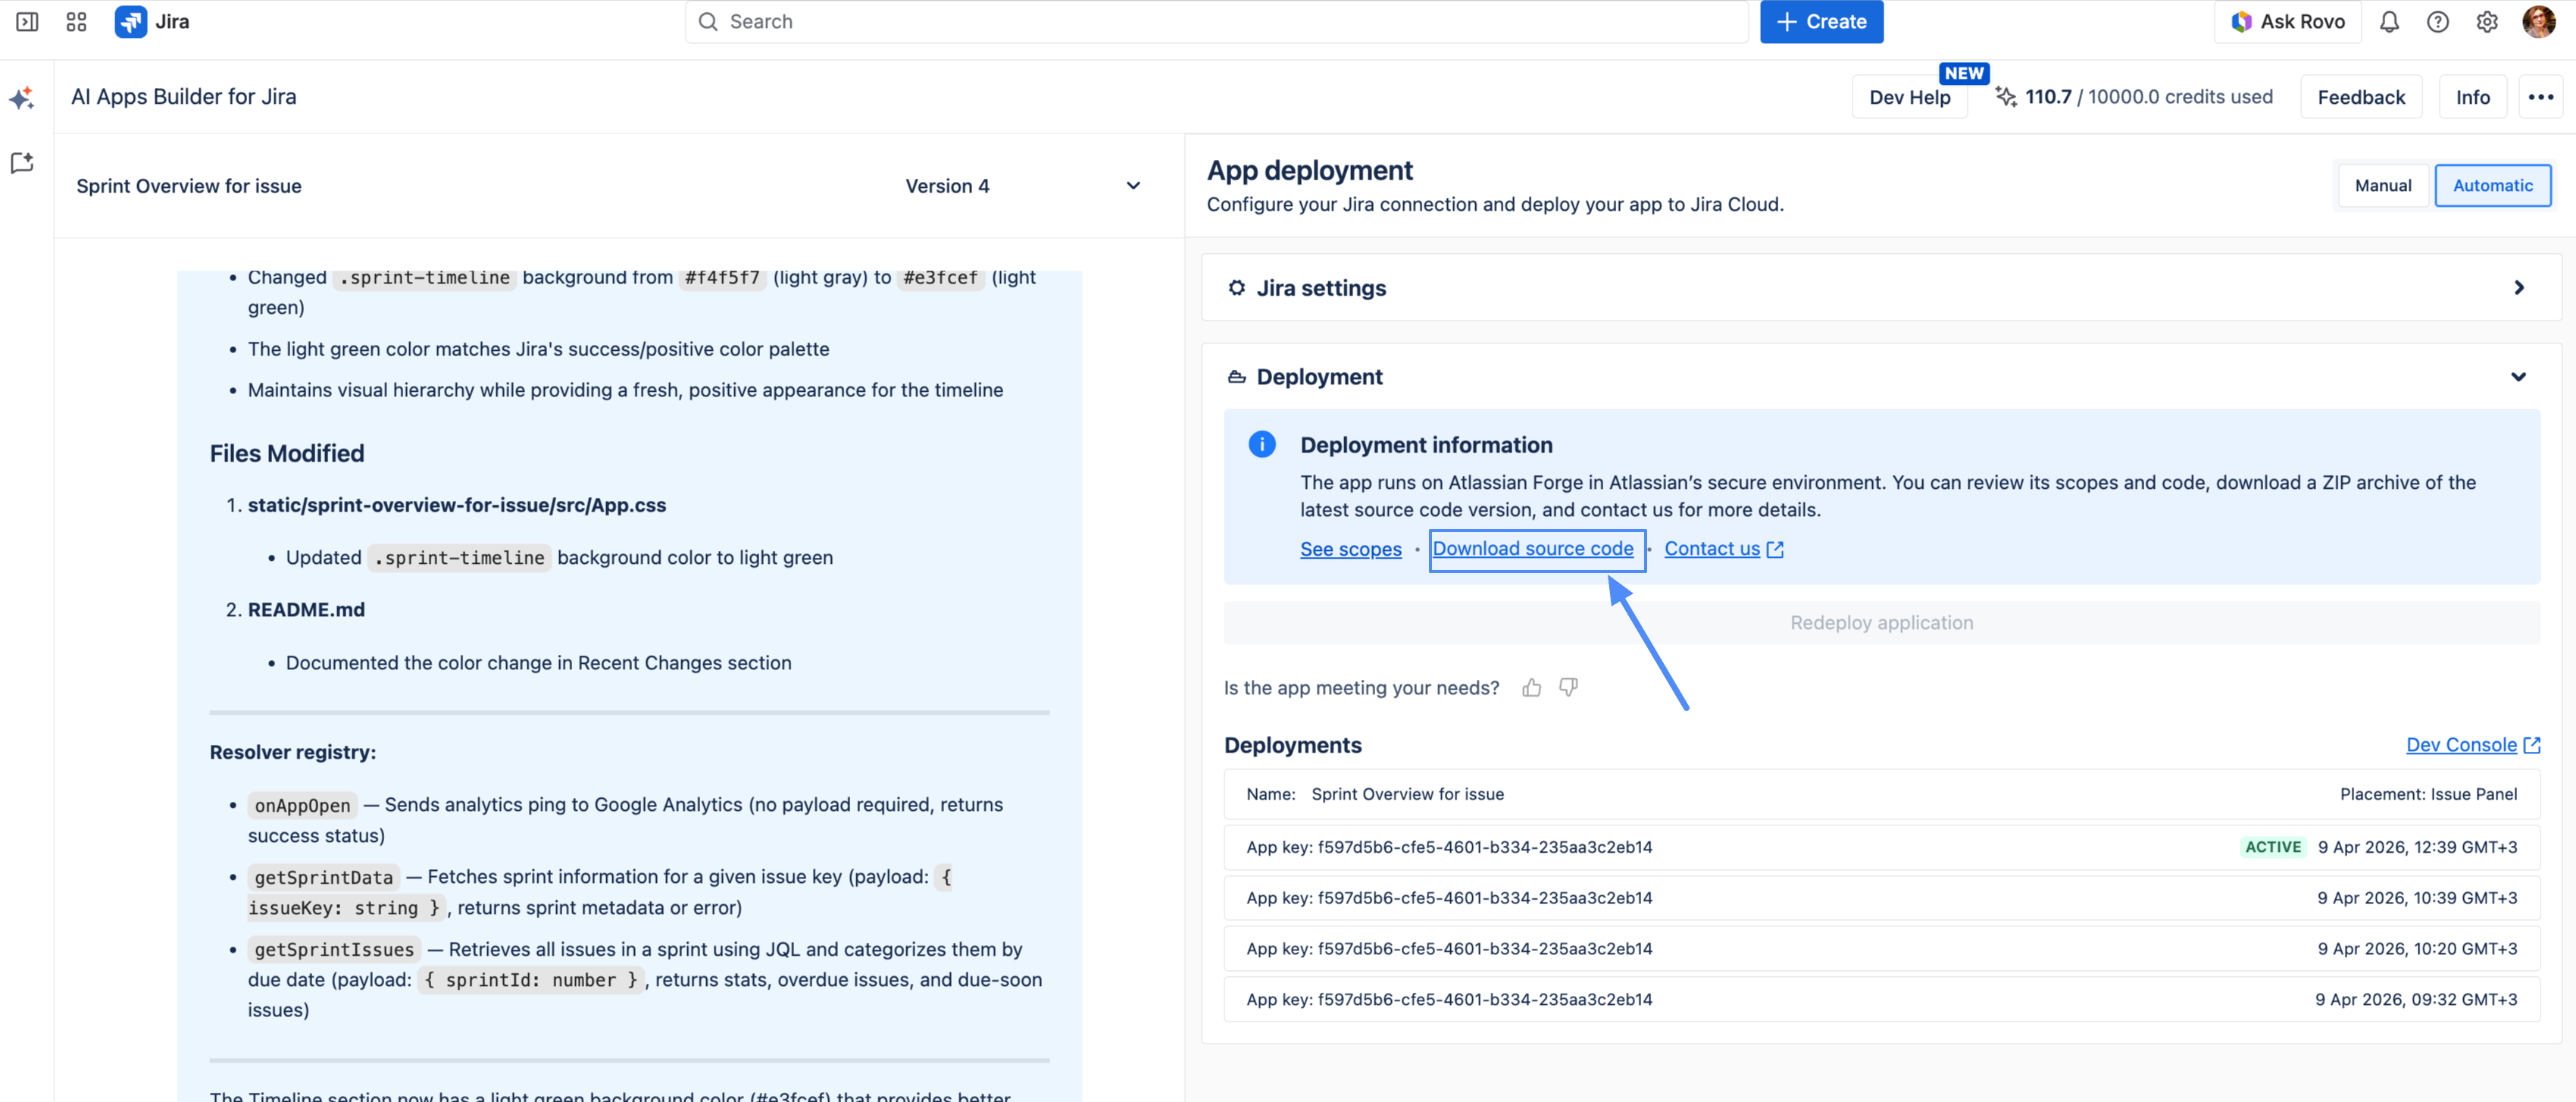Click the new chat icon in sidebar
The image size is (2576, 1102).
[22, 163]
